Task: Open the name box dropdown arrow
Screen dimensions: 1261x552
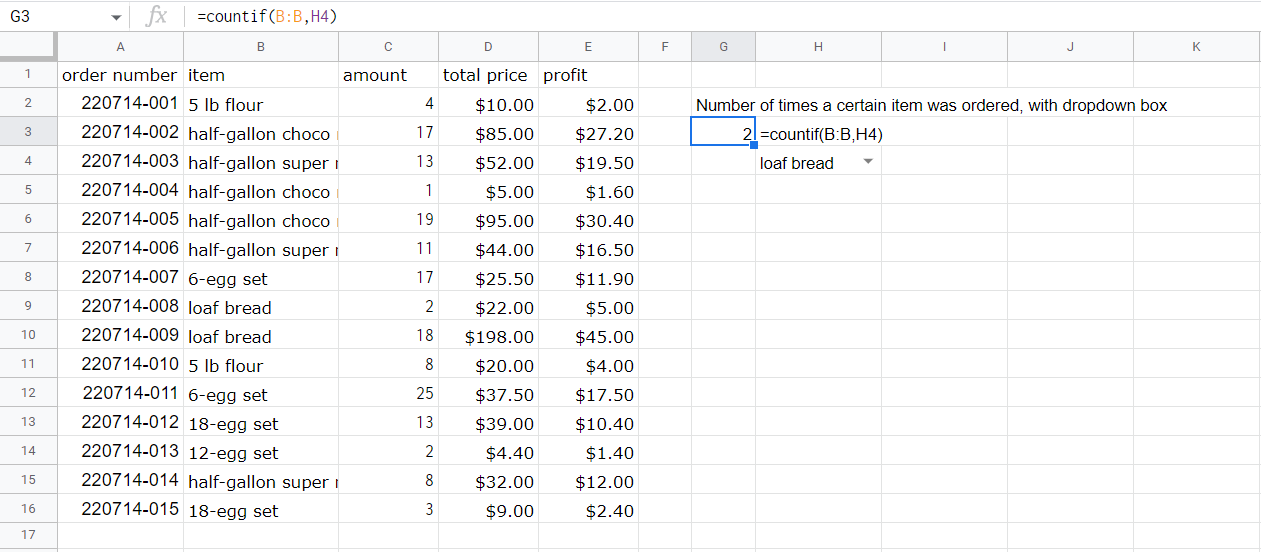Action: (x=116, y=17)
